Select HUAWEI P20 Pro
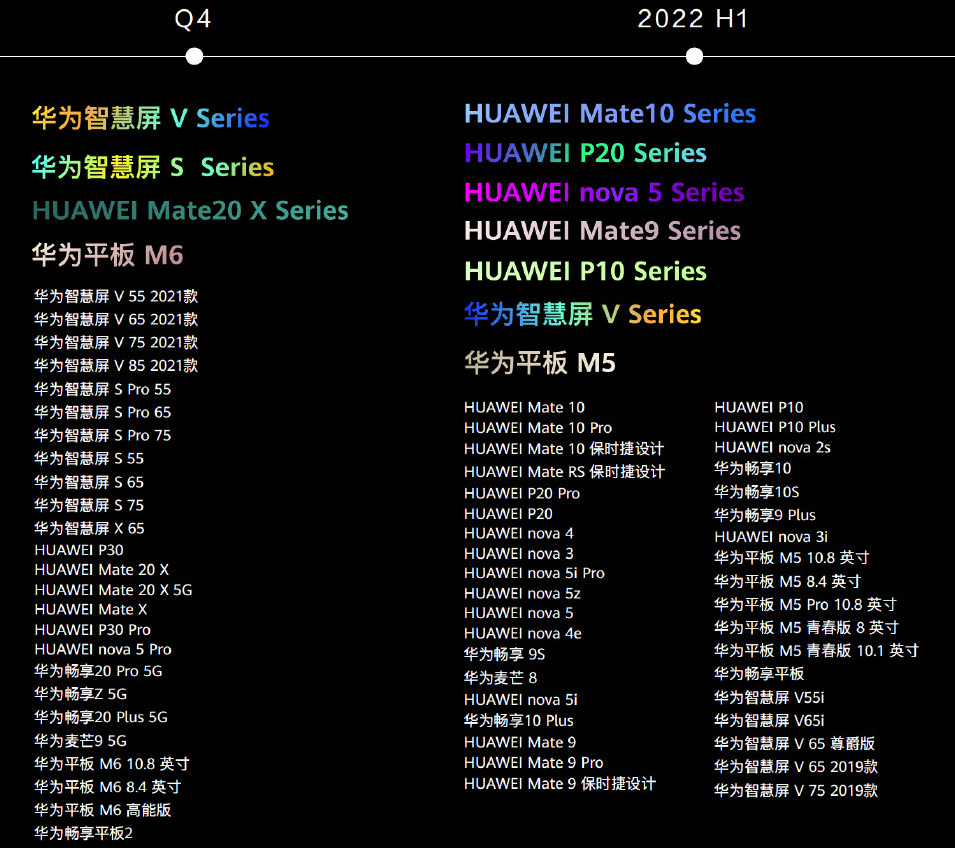 click(522, 494)
